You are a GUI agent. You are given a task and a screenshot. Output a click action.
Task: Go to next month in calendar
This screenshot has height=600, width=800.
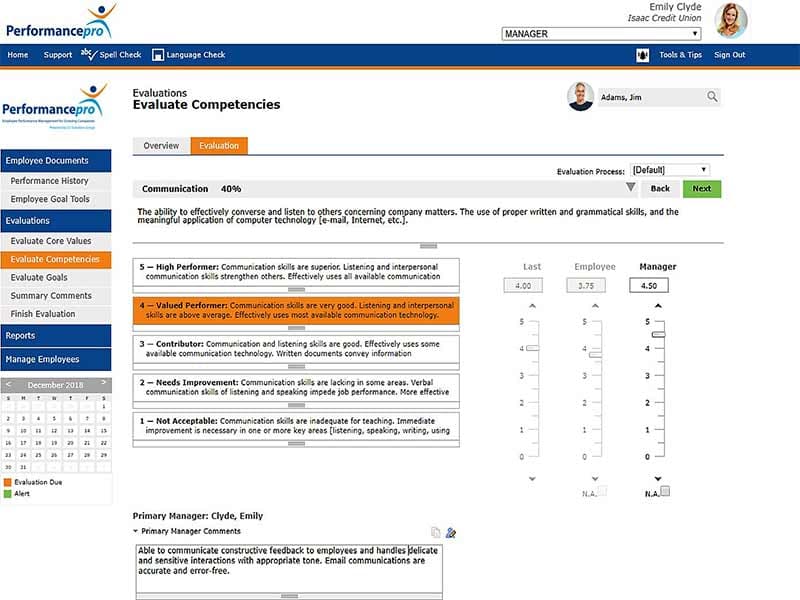pyautogui.click(x=104, y=383)
